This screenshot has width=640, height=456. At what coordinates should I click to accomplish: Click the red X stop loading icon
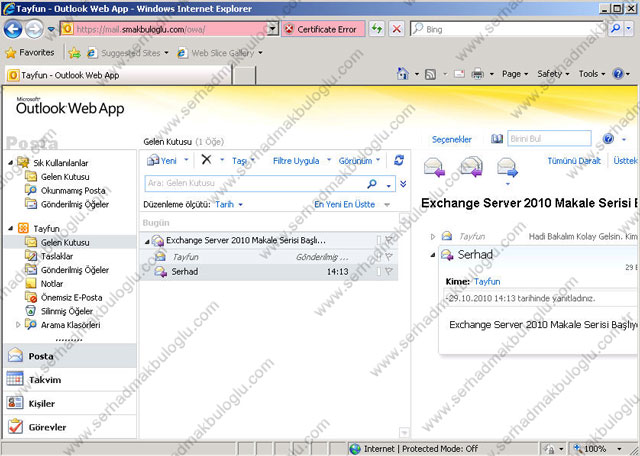[x=396, y=29]
